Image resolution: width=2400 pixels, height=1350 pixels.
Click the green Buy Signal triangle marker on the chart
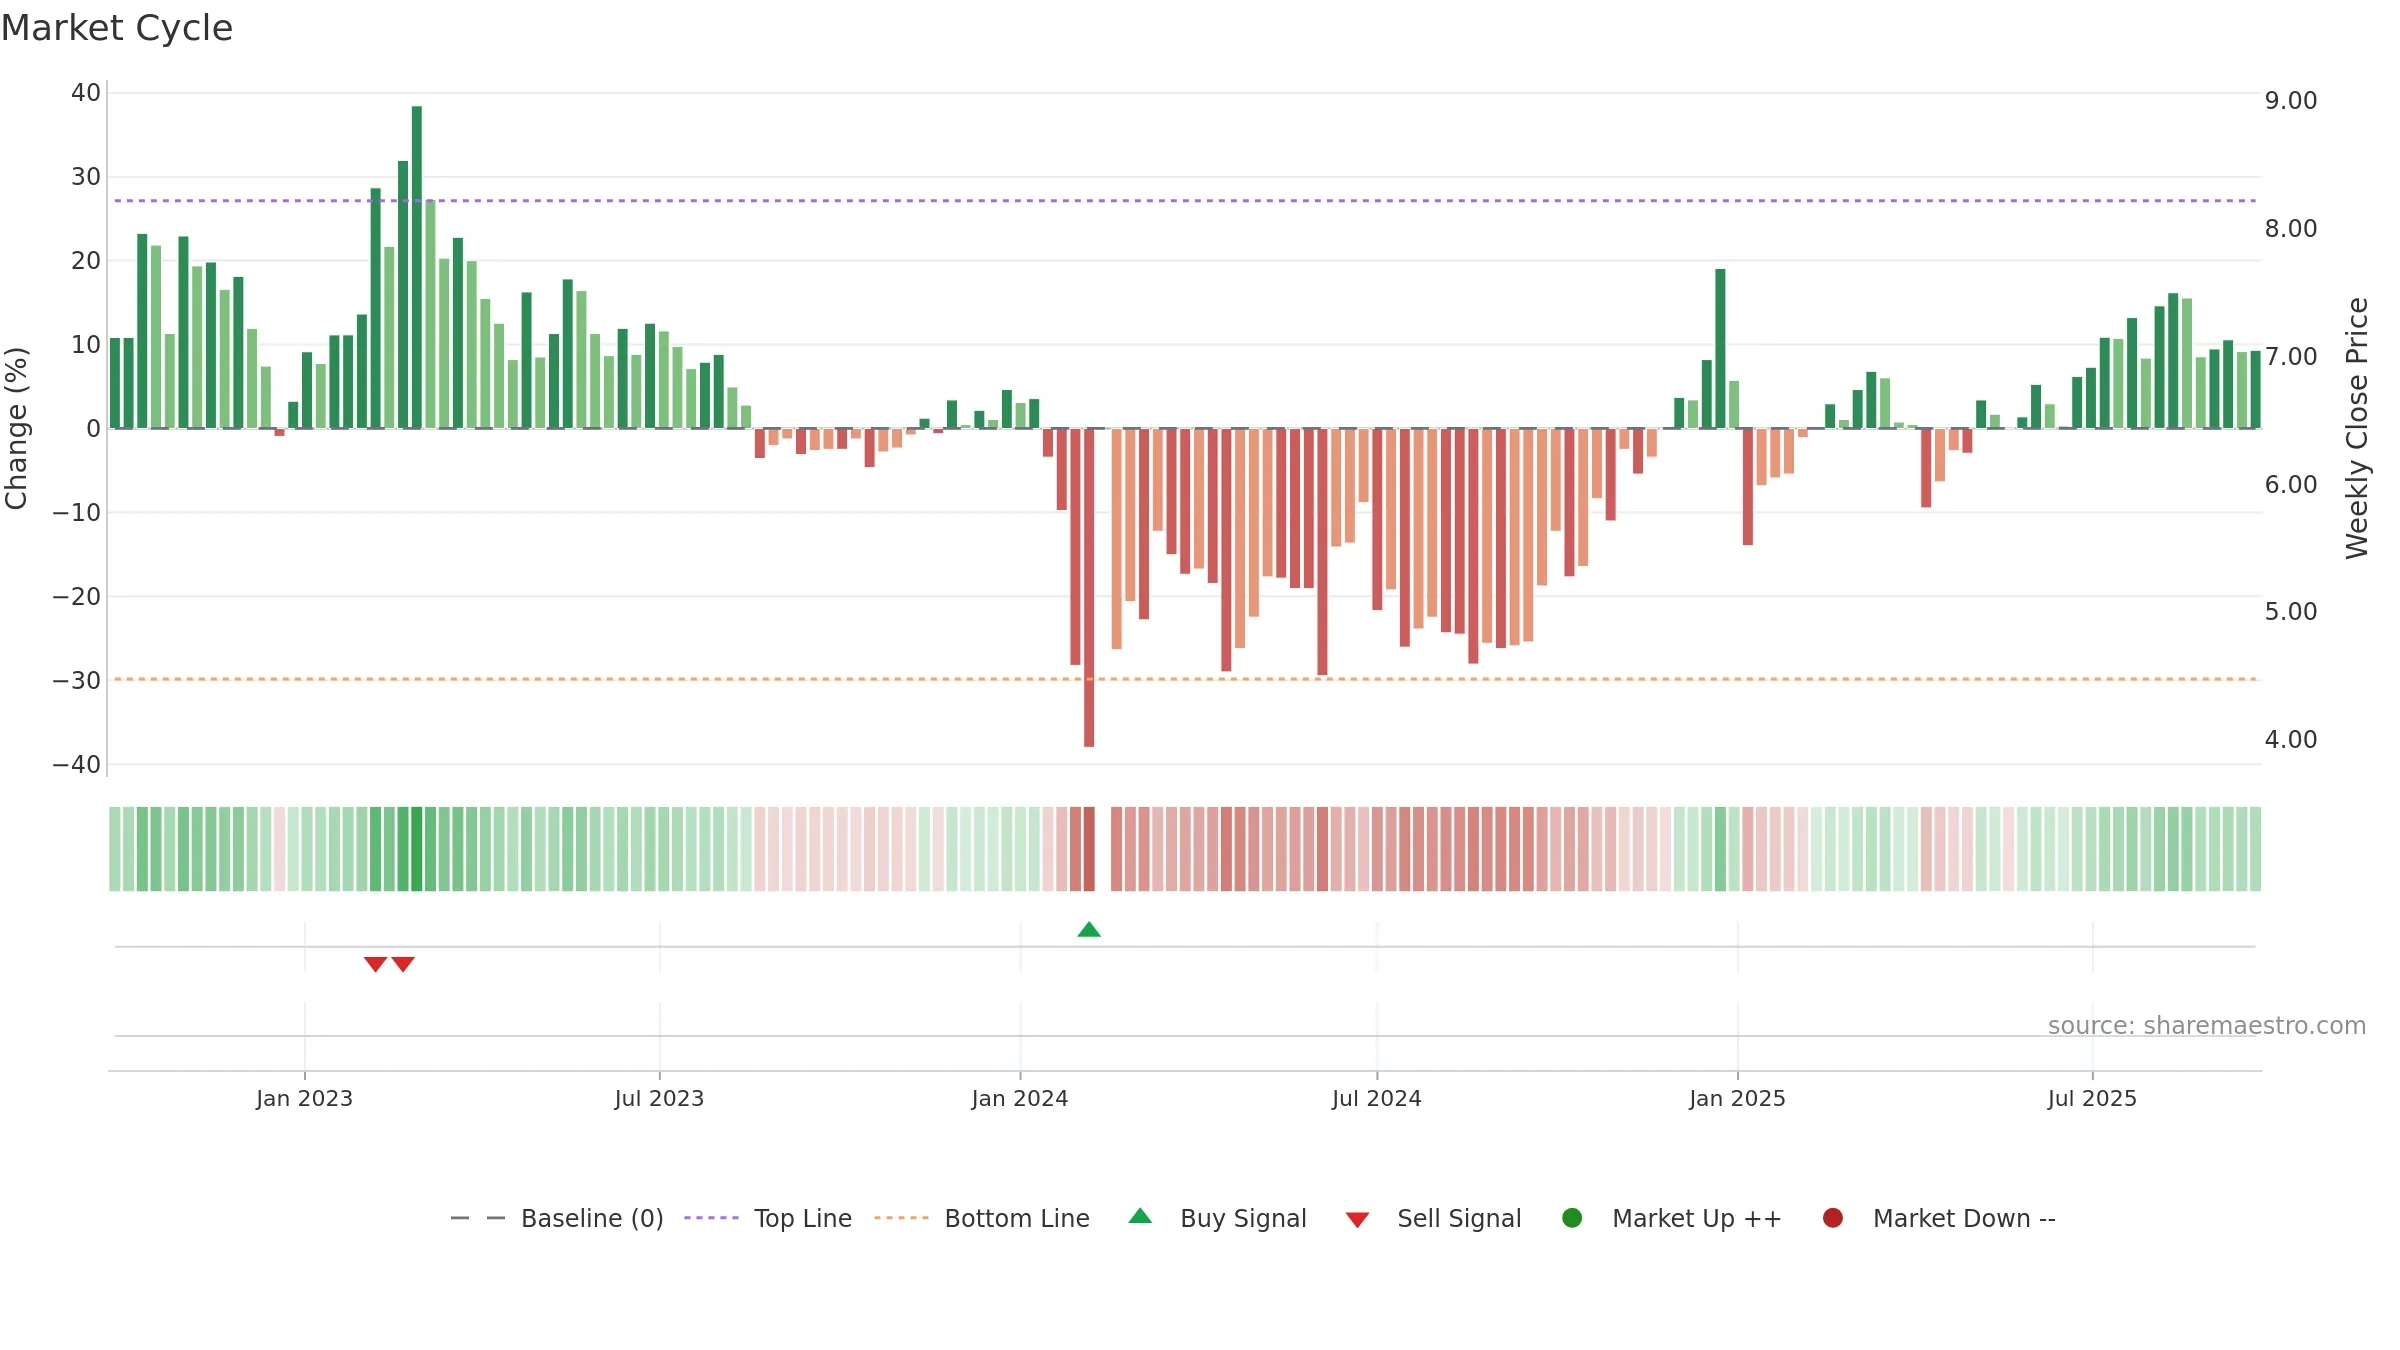pyautogui.click(x=1089, y=929)
